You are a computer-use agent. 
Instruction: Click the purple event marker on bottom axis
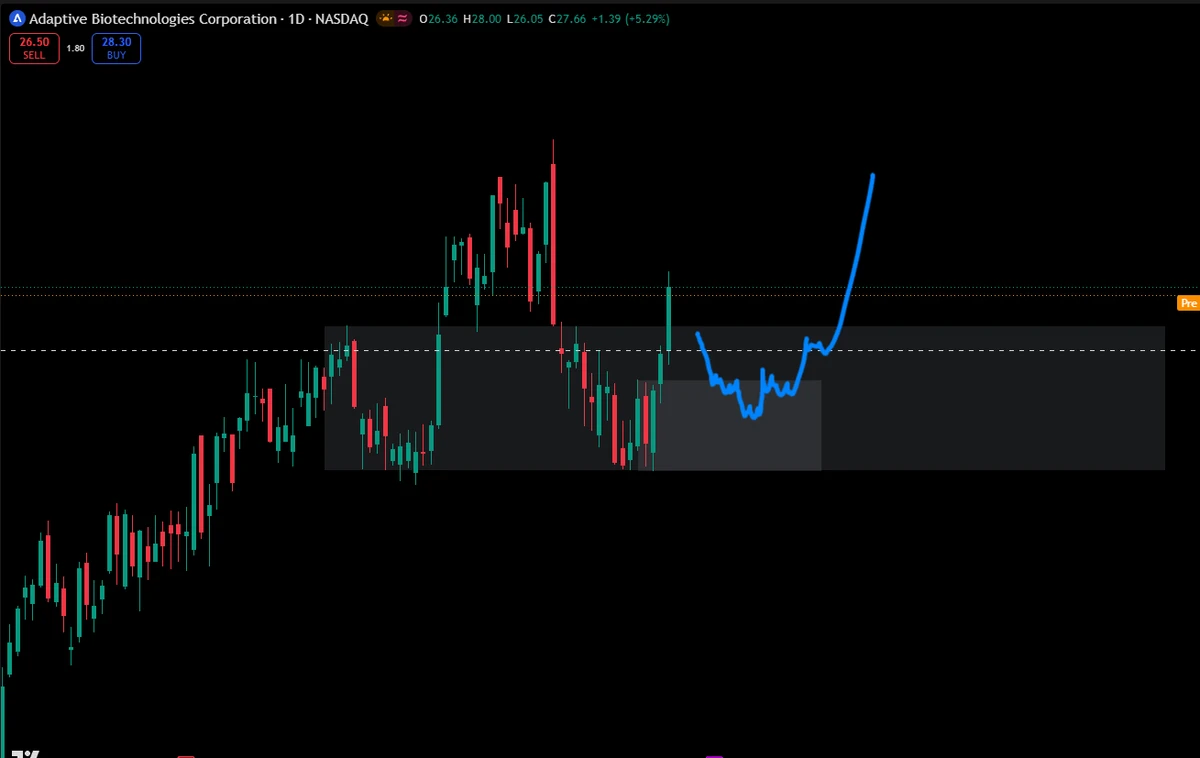pyautogui.click(x=714, y=756)
